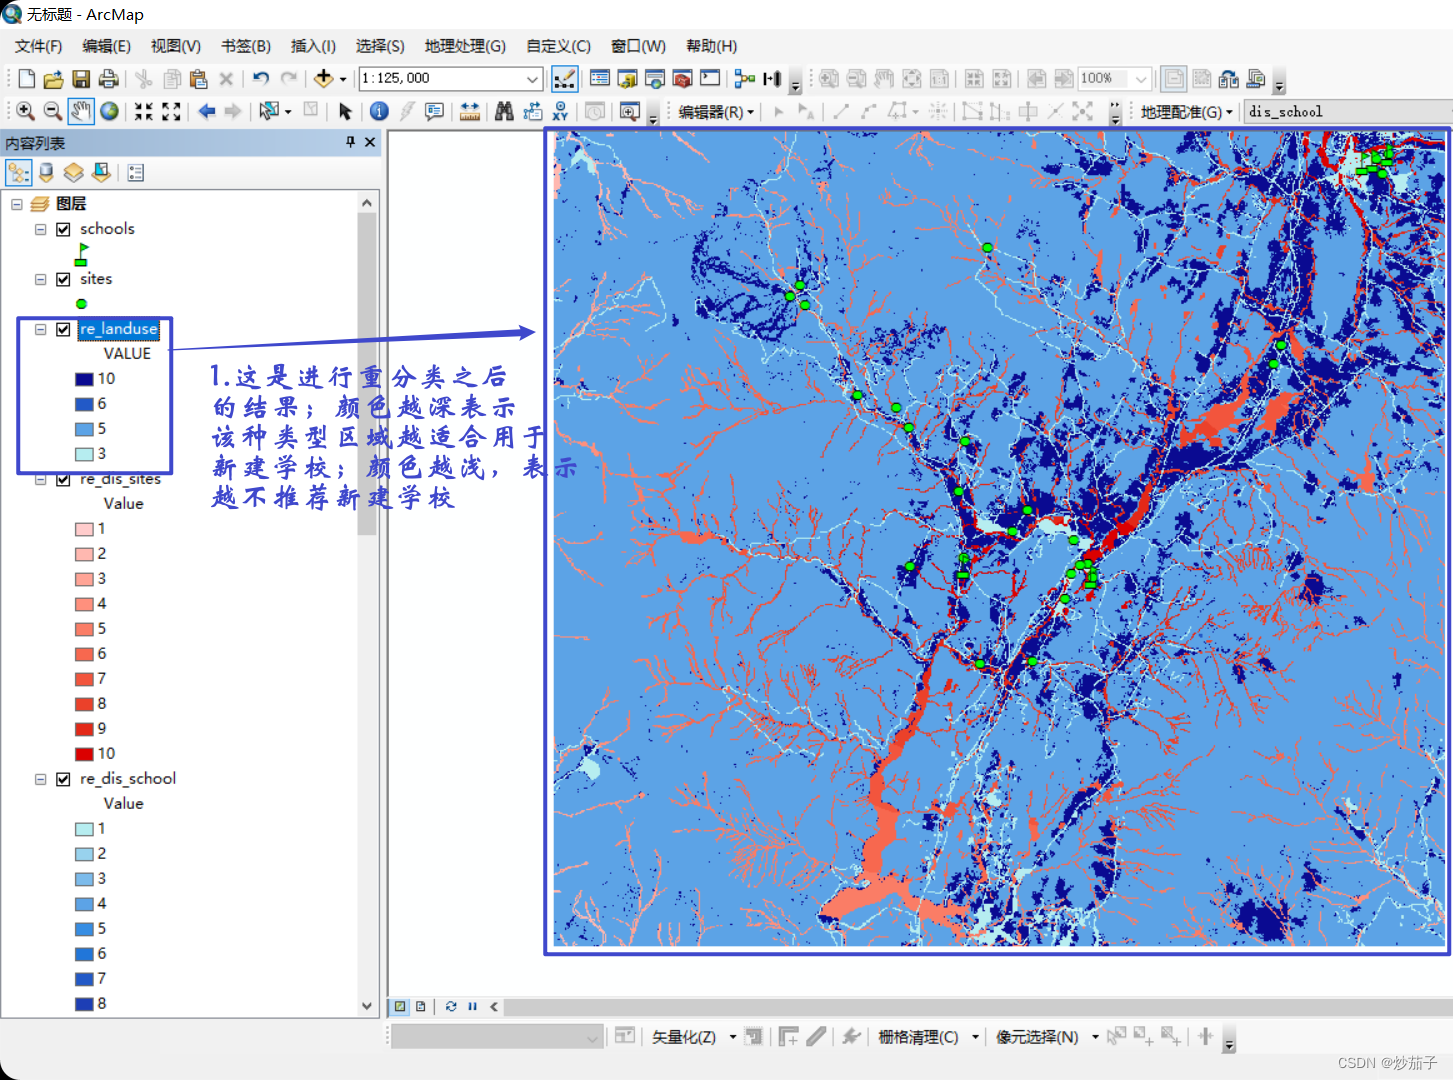Image resolution: width=1453 pixels, height=1080 pixels.
Task: Open the 文件(F) menu
Action: [38, 46]
